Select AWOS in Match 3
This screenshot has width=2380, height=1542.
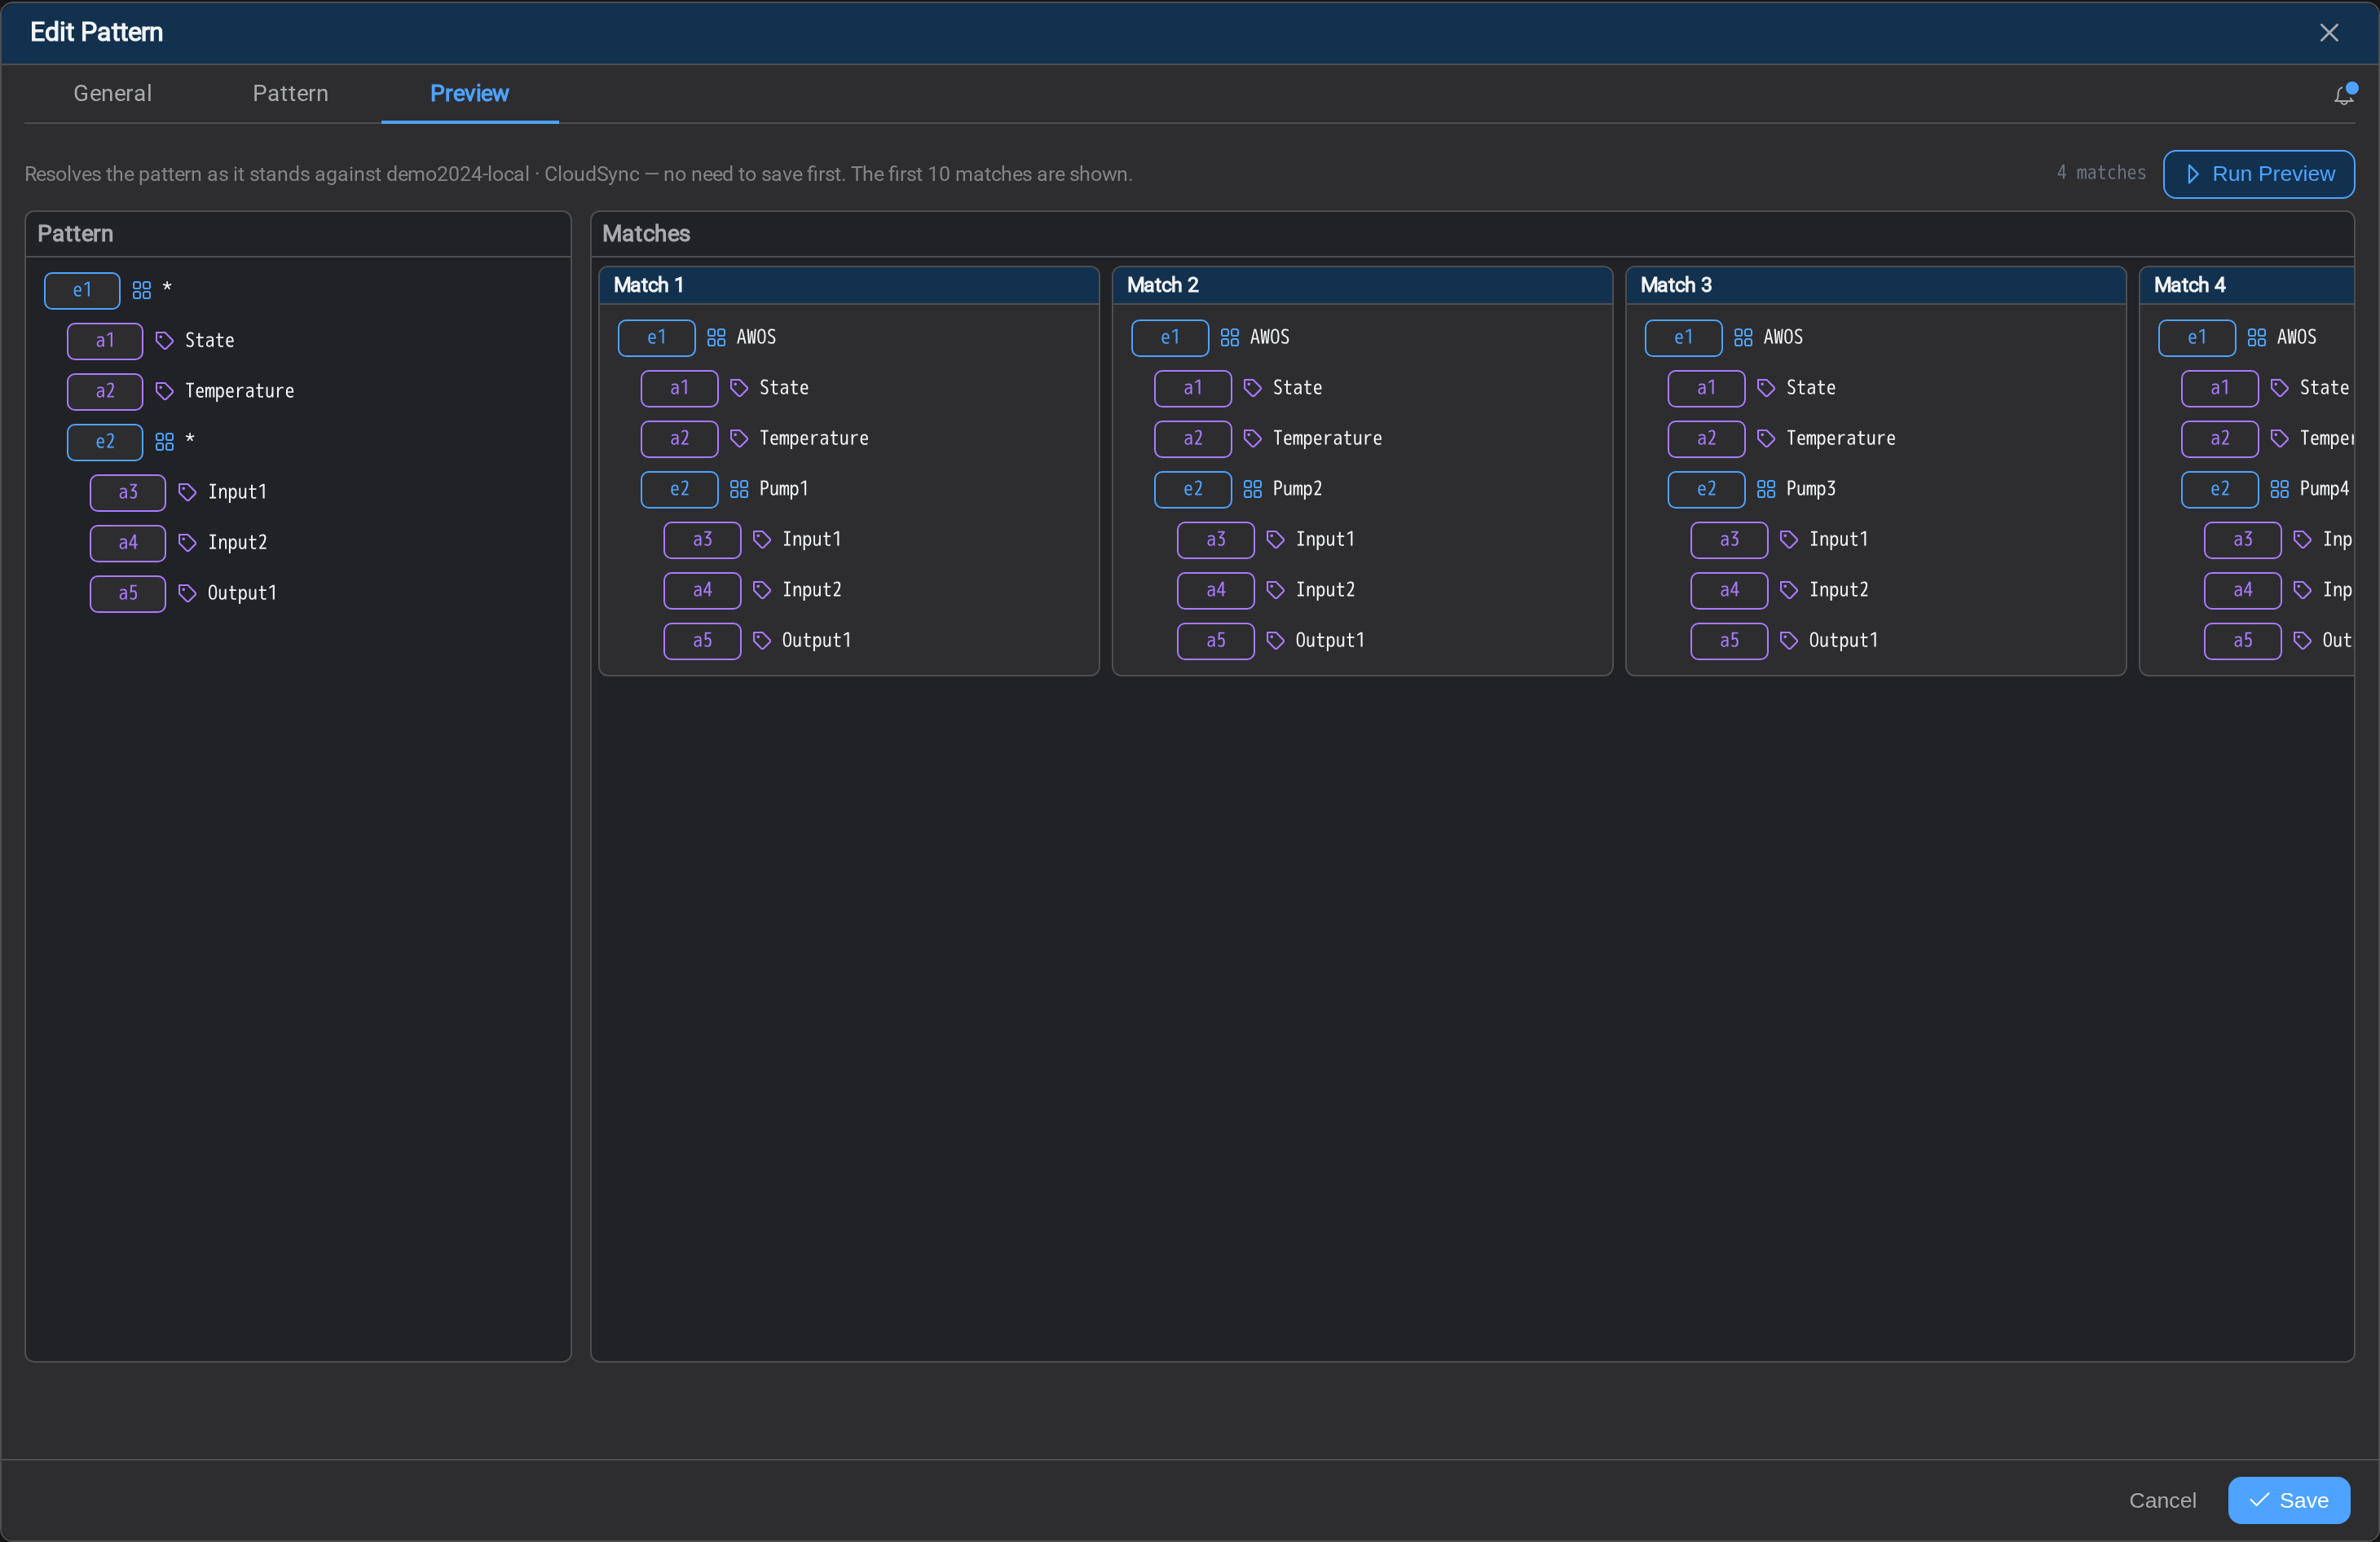tap(1783, 338)
